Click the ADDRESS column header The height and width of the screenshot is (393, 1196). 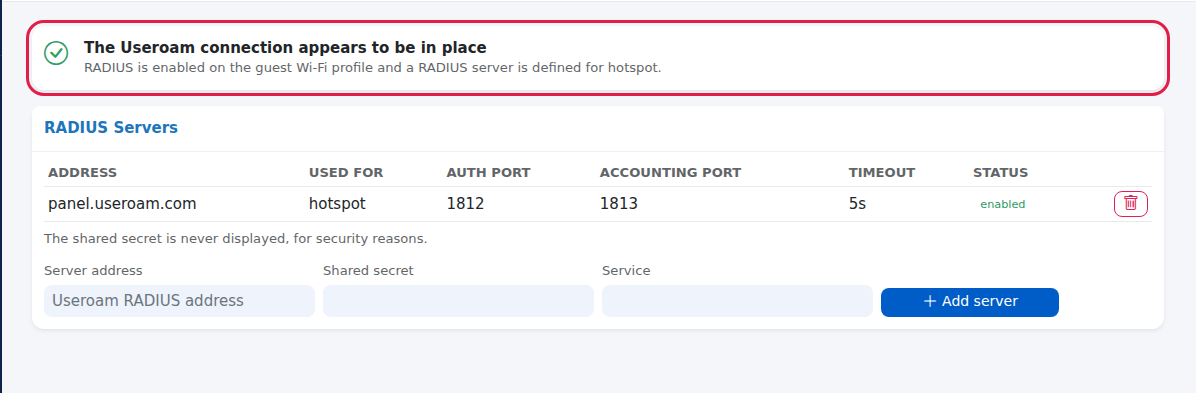82,172
